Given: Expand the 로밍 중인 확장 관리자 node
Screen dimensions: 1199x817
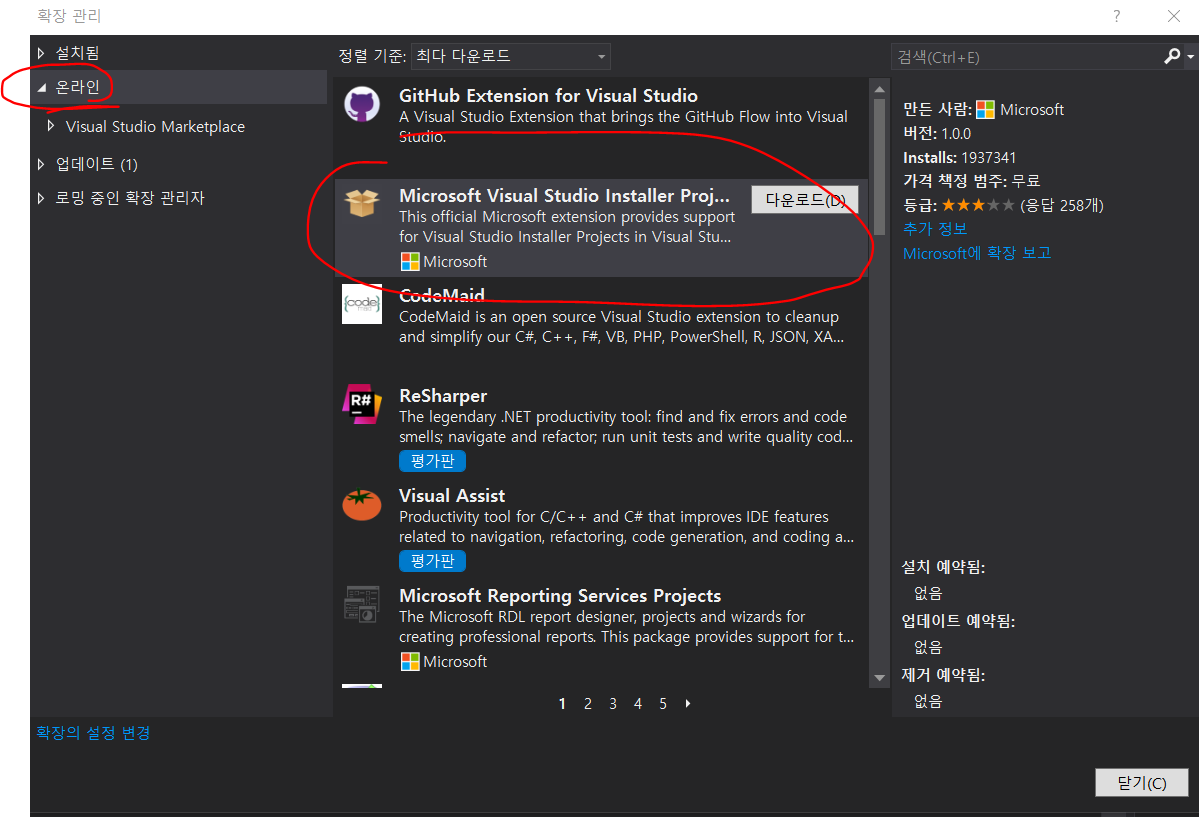Looking at the screenshot, I should [x=41, y=198].
